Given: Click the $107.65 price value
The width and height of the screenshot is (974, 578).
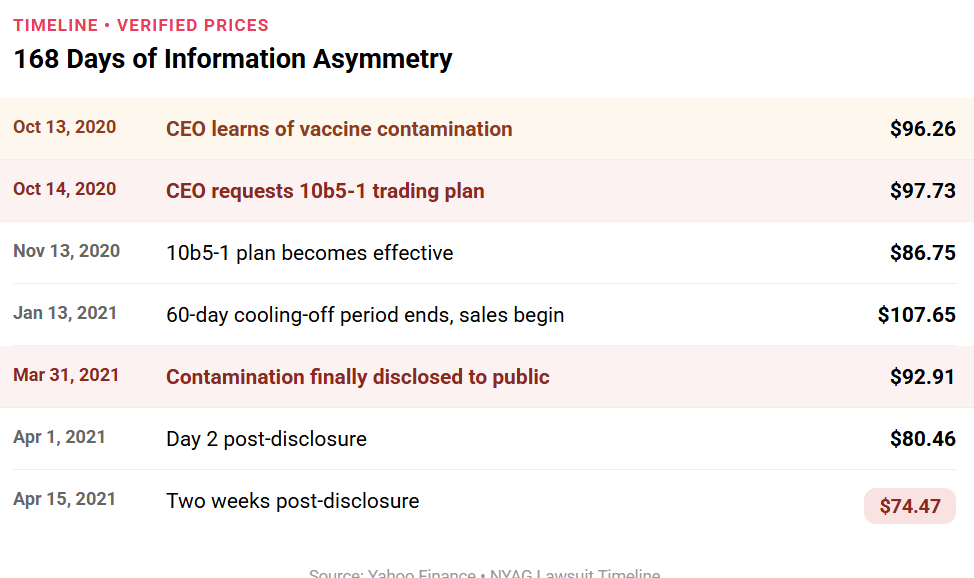Looking at the screenshot, I should point(916,315).
